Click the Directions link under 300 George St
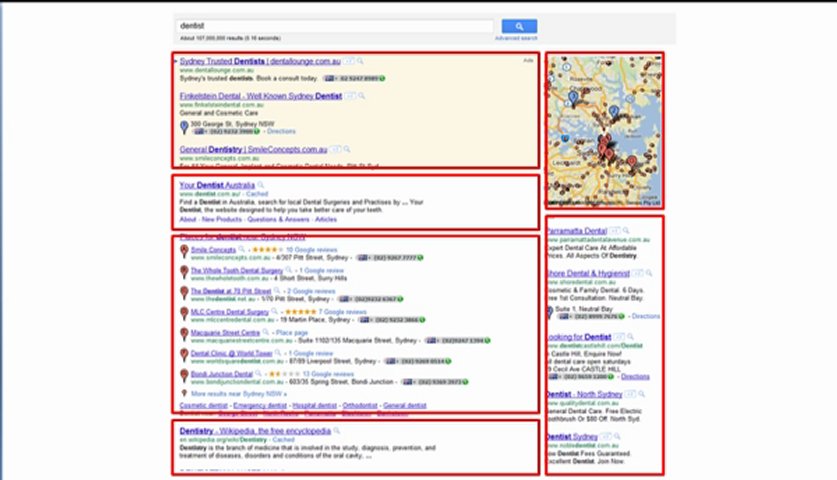This screenshot has height=480, width=837. point(280,131)
